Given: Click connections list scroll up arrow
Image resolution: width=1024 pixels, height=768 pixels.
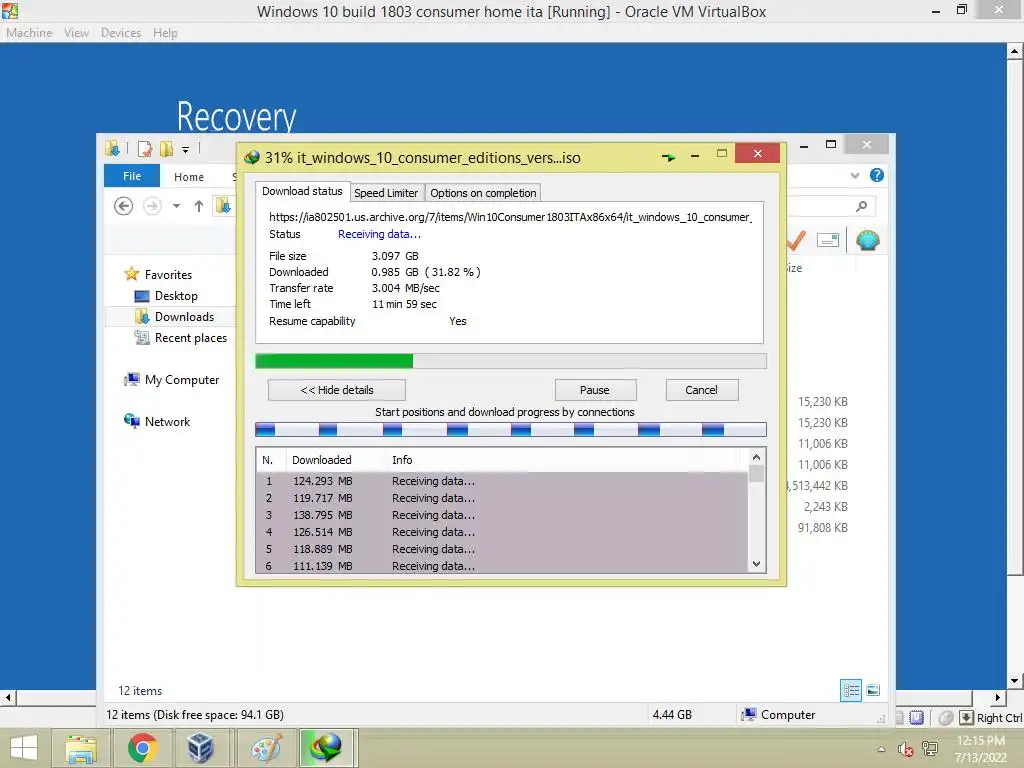Looking at the screenshot, I should (x=756, y=457).
